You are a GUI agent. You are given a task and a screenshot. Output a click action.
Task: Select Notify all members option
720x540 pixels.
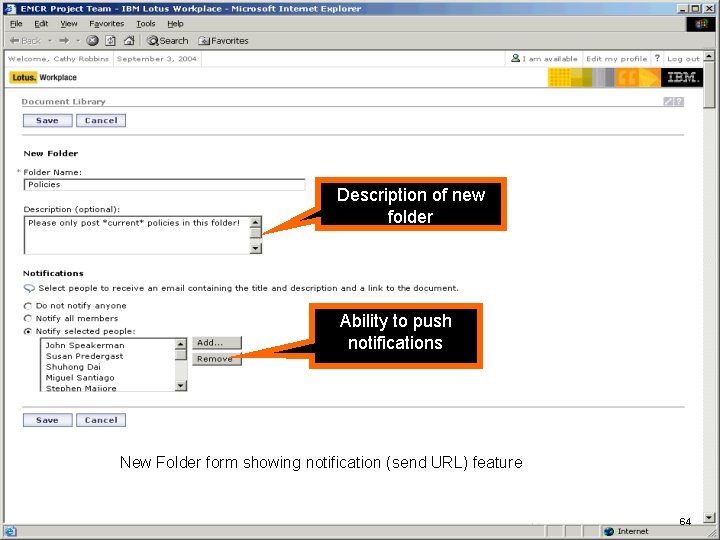(x=28, y=318)
